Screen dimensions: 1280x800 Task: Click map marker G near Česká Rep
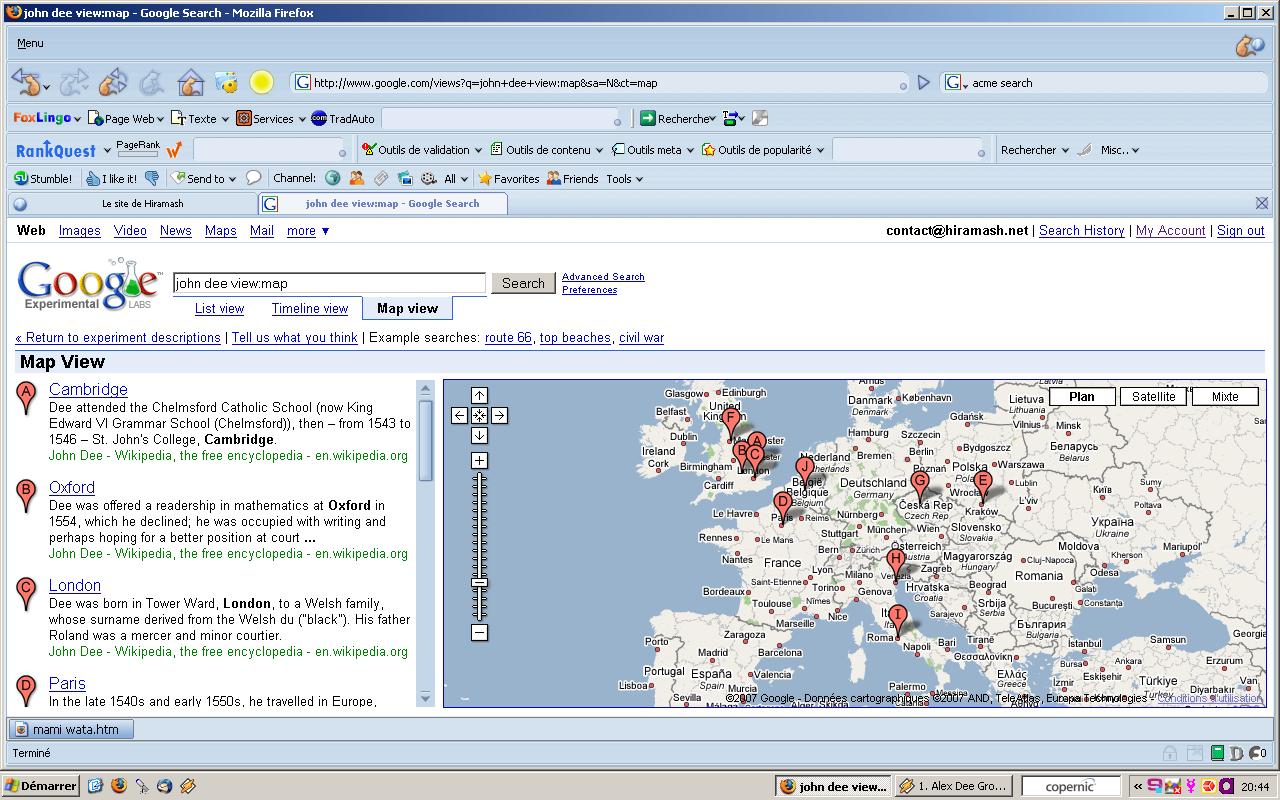coord(920,486)
